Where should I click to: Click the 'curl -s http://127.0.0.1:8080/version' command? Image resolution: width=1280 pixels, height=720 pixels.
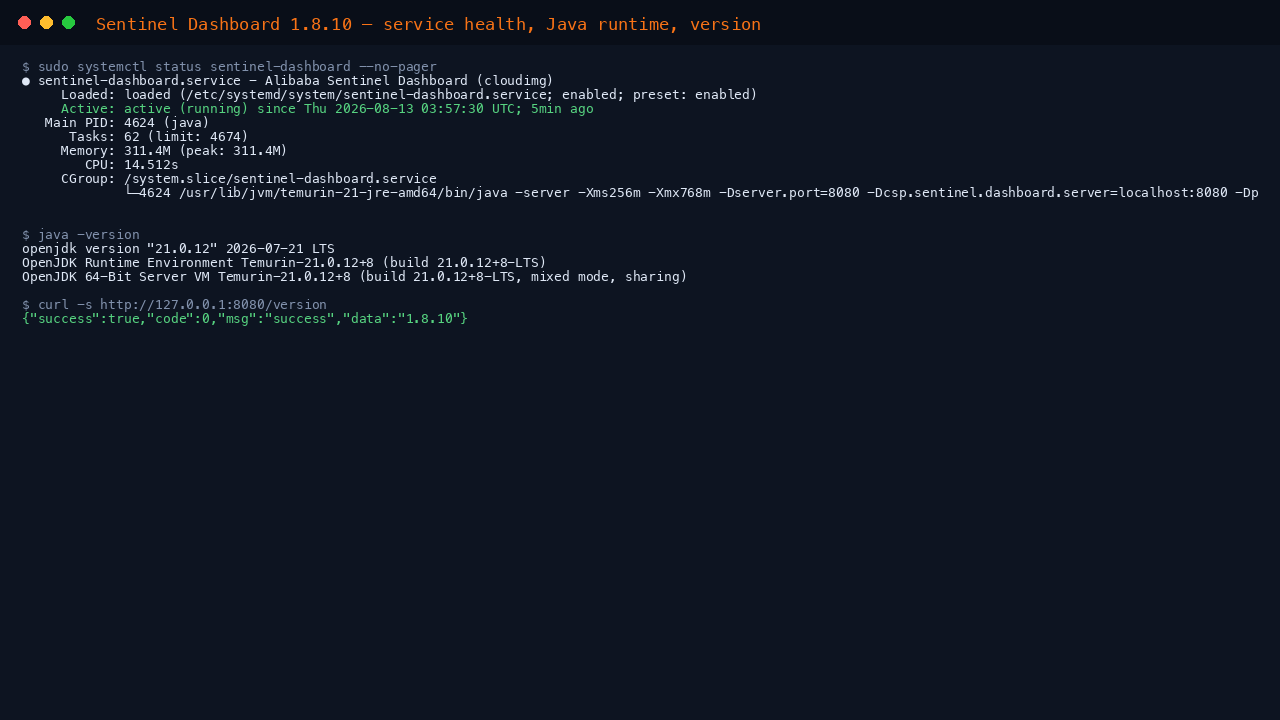174,305
